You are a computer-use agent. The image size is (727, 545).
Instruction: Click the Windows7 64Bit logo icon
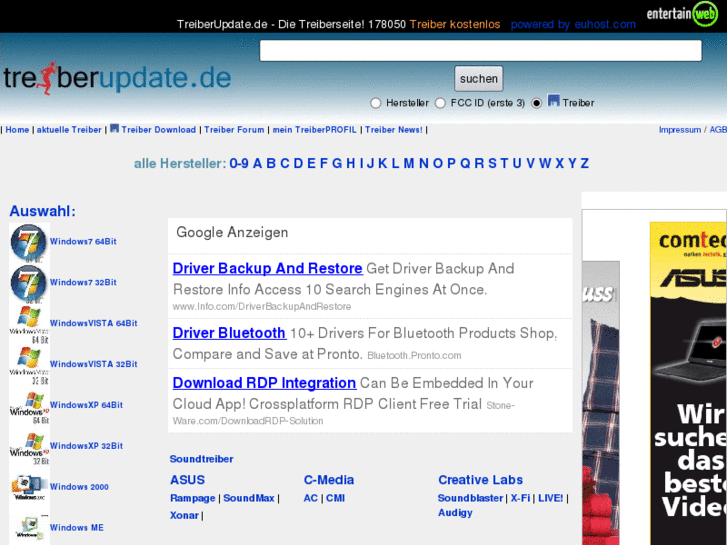click(x=29, y=243)
